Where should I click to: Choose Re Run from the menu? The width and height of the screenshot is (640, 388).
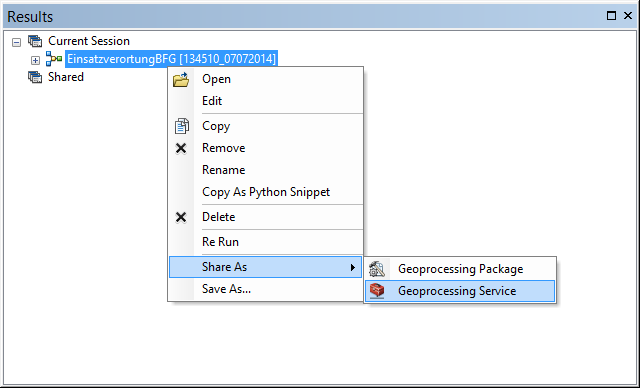coord(266,242)
